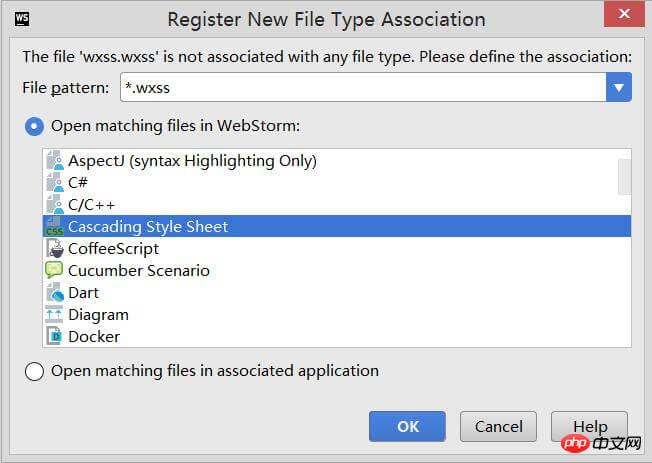Click the C/C++ file type icon
The height and width of the screenshot is (463, 652).
(54, 205)
